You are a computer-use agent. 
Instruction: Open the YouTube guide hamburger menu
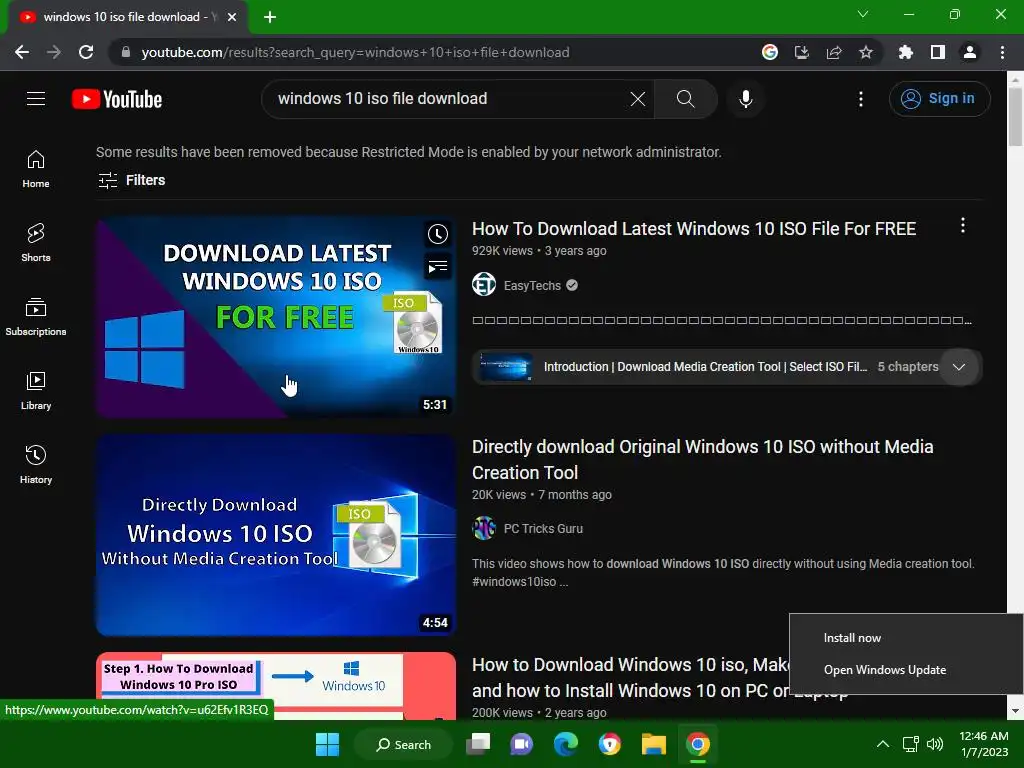point(36,99)
